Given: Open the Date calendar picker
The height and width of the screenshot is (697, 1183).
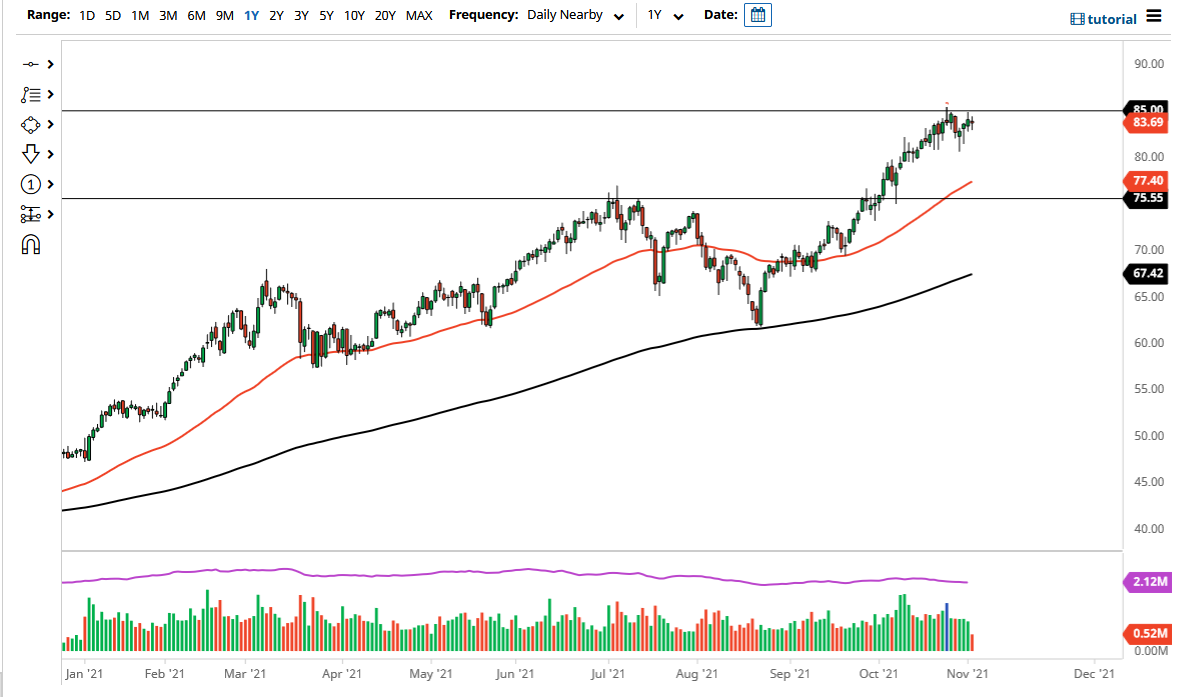Looking at the screenshot, I should [757, 15].
